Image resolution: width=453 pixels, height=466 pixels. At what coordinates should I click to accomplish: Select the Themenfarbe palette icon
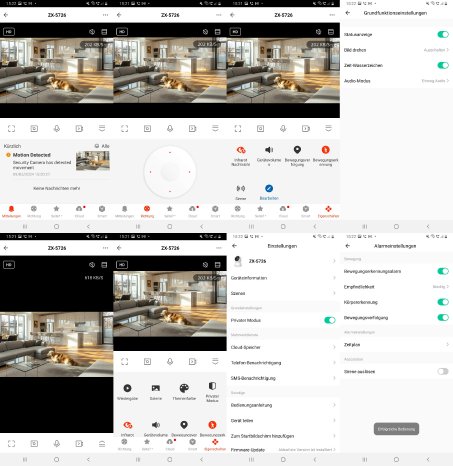(184, 388)
